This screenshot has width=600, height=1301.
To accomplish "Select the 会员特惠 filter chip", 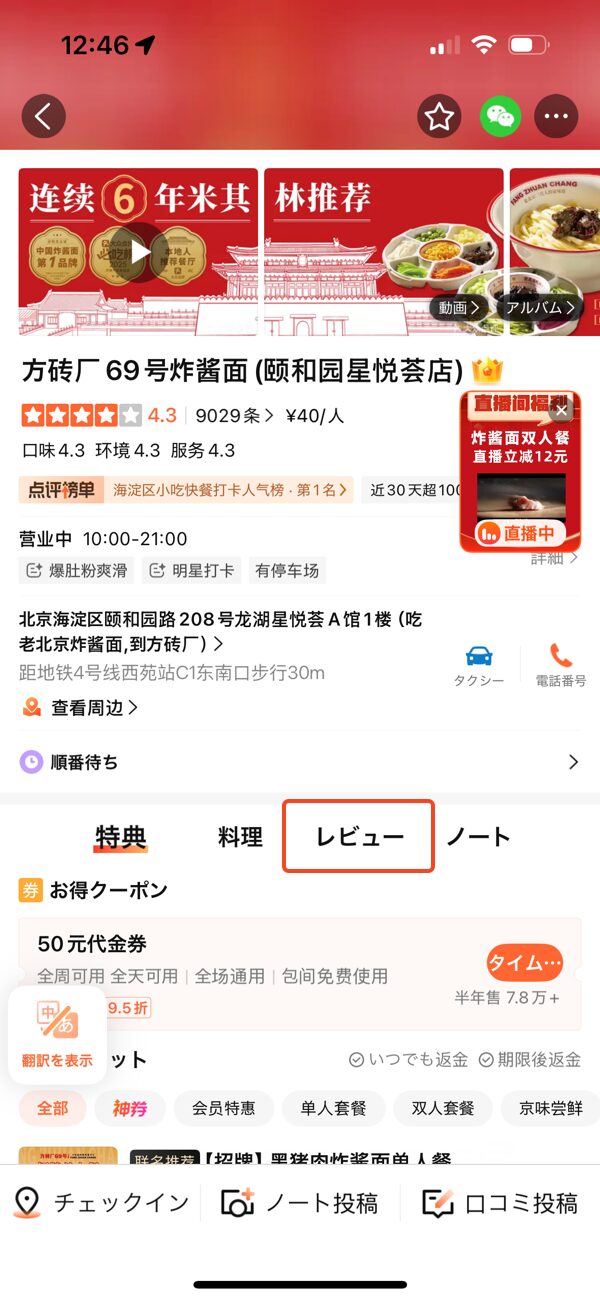I will [x=223, y=1109].
